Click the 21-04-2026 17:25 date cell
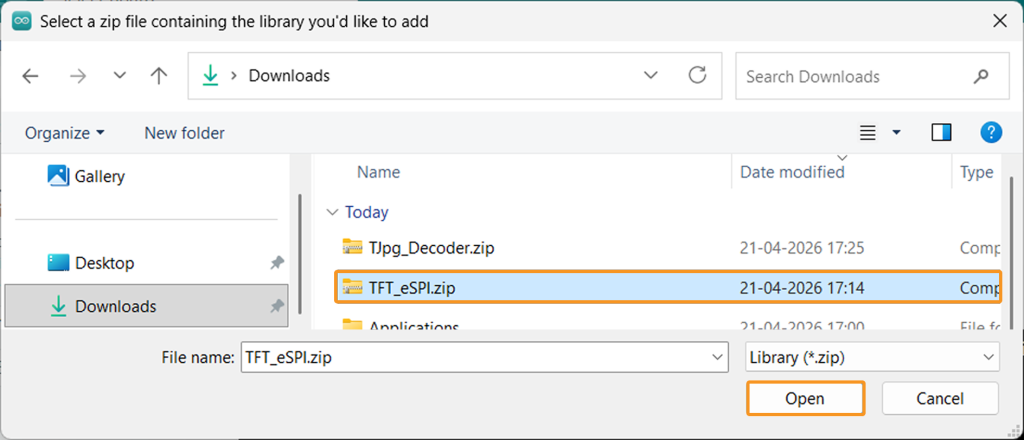 [x=802, y=247]
